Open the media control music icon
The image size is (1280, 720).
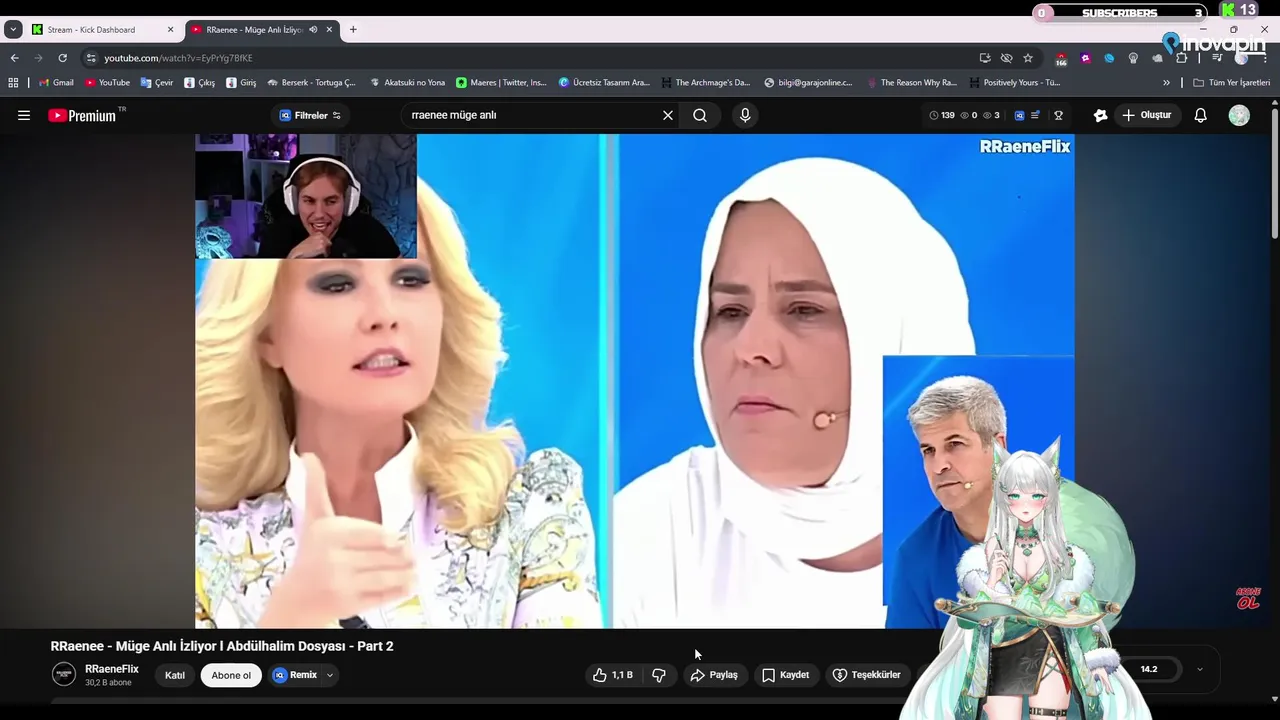coord(1217,58)
